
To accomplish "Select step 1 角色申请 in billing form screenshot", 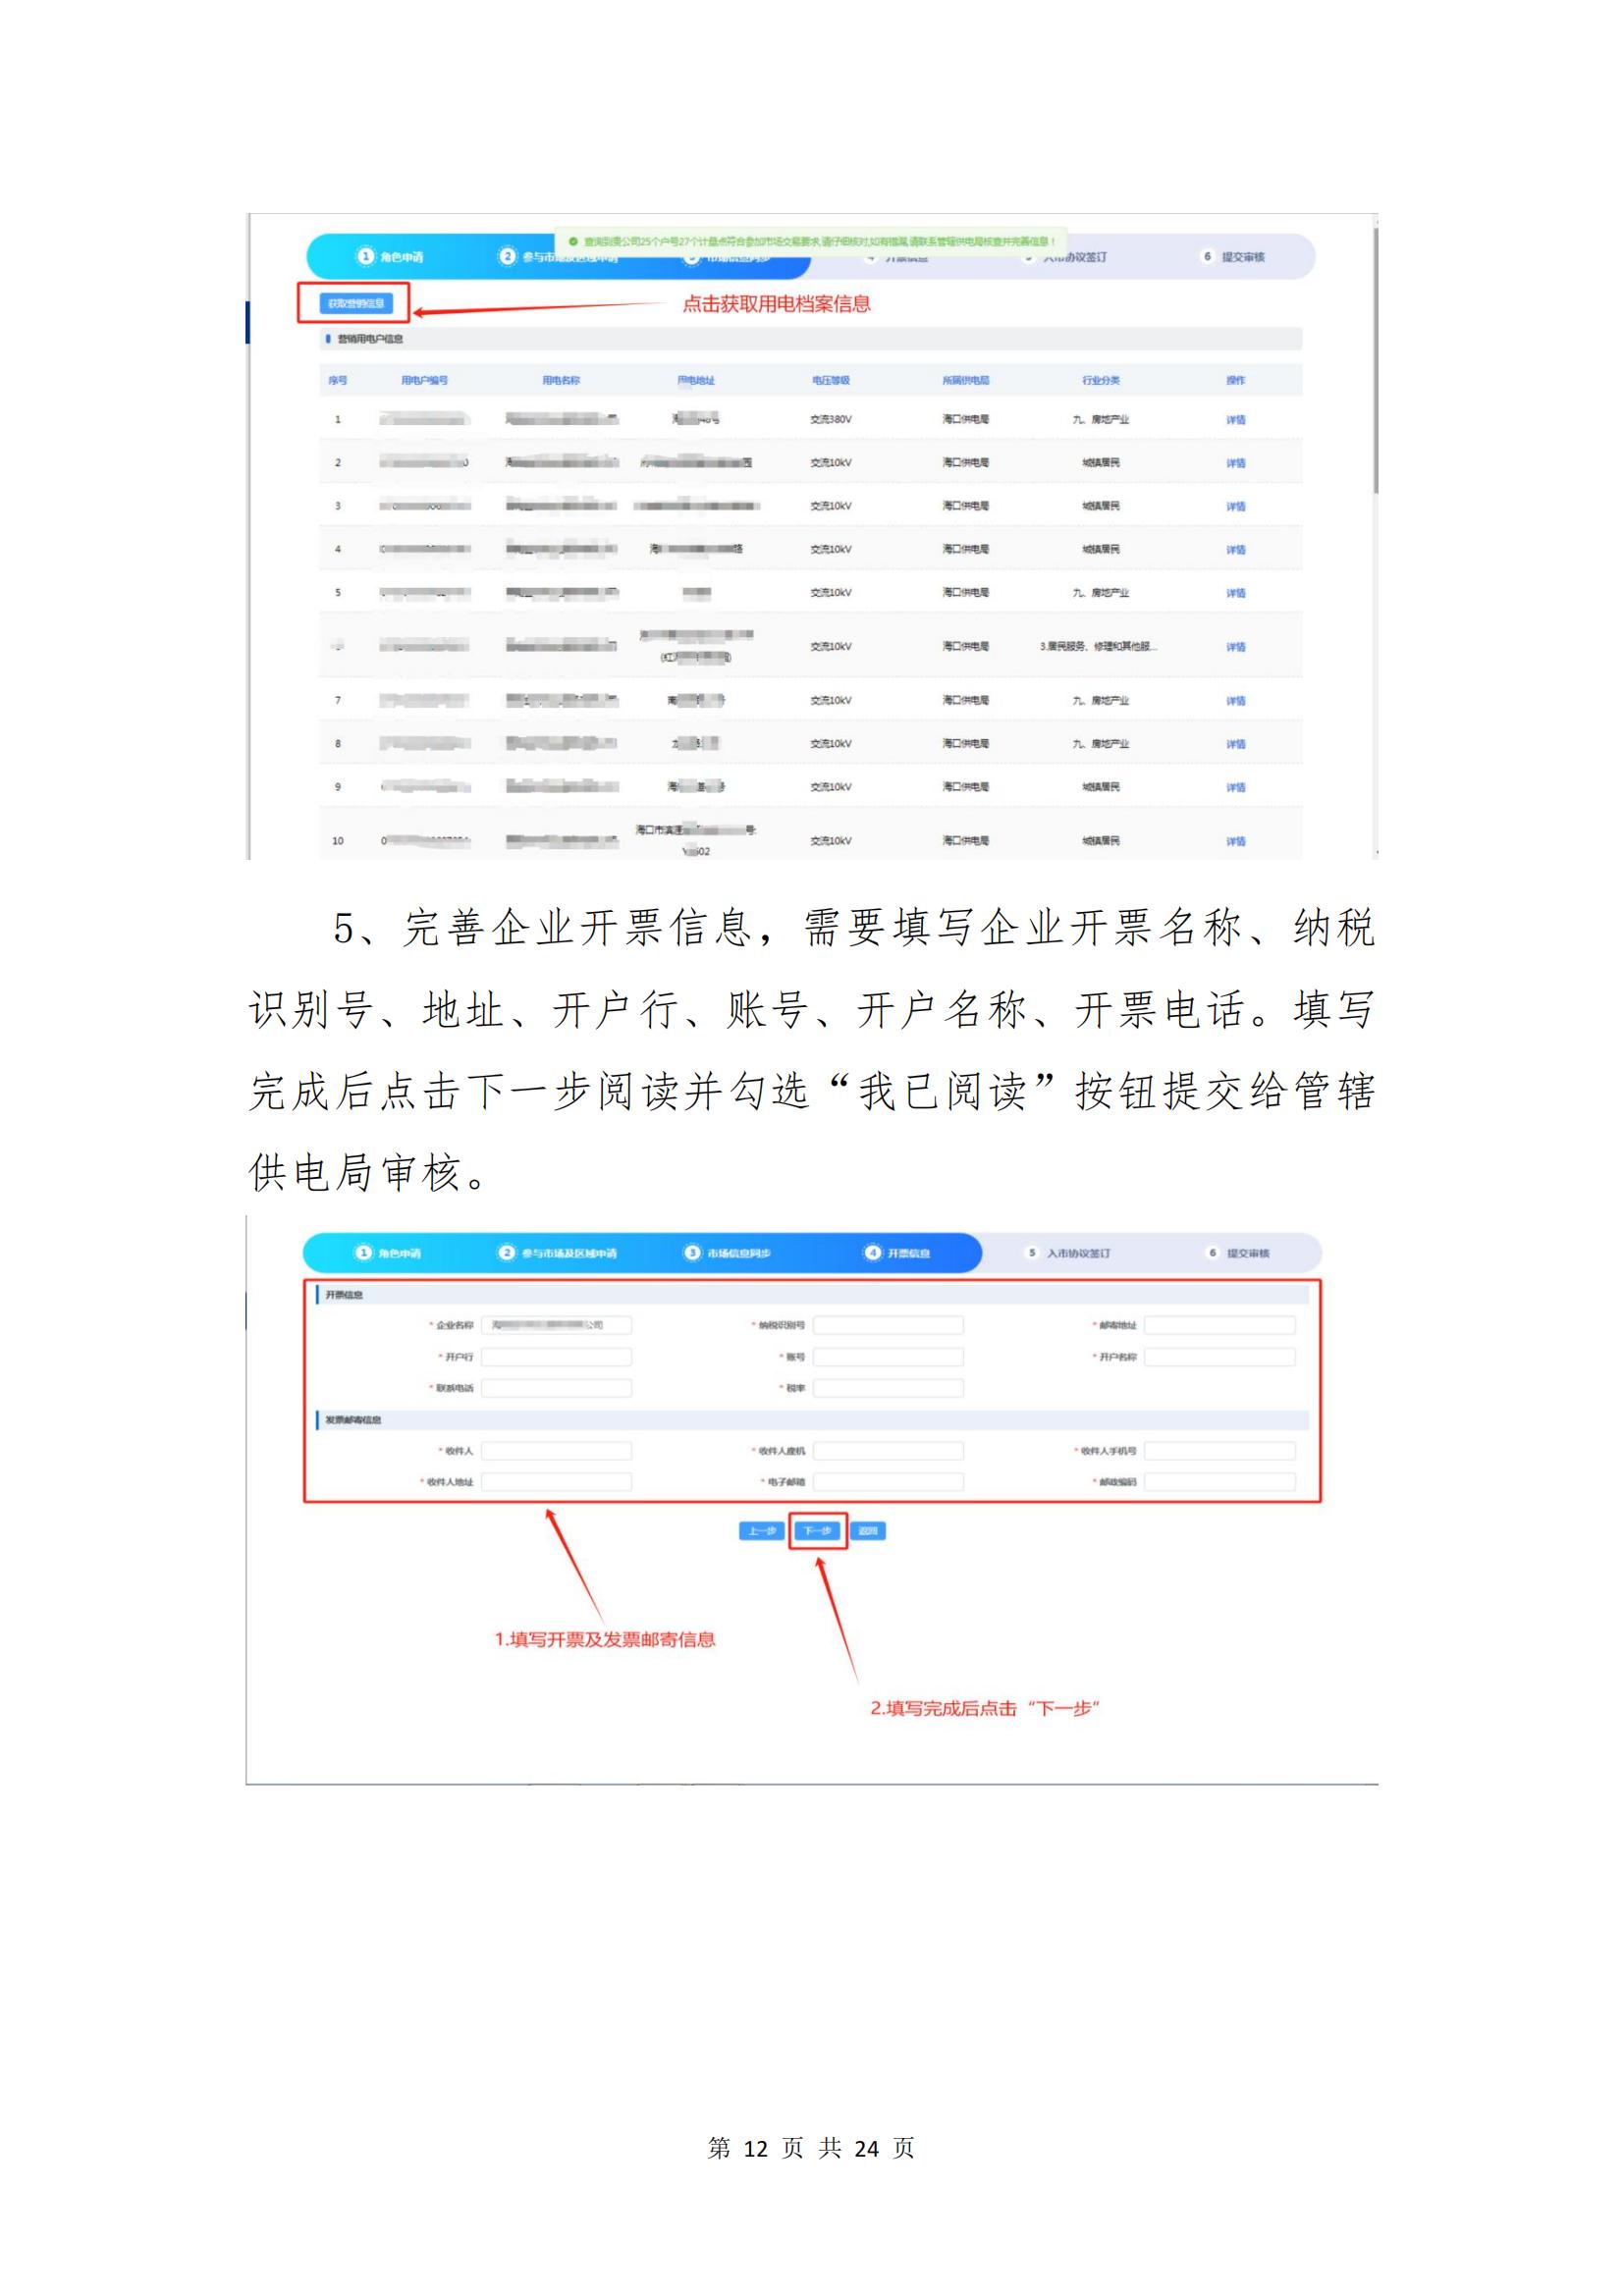I will point(388,1253).
